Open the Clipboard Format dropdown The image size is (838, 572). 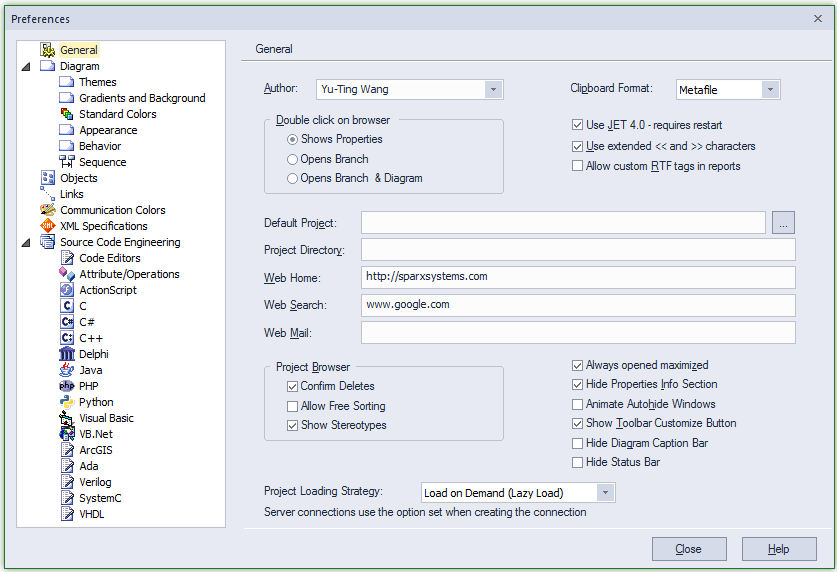770,90
